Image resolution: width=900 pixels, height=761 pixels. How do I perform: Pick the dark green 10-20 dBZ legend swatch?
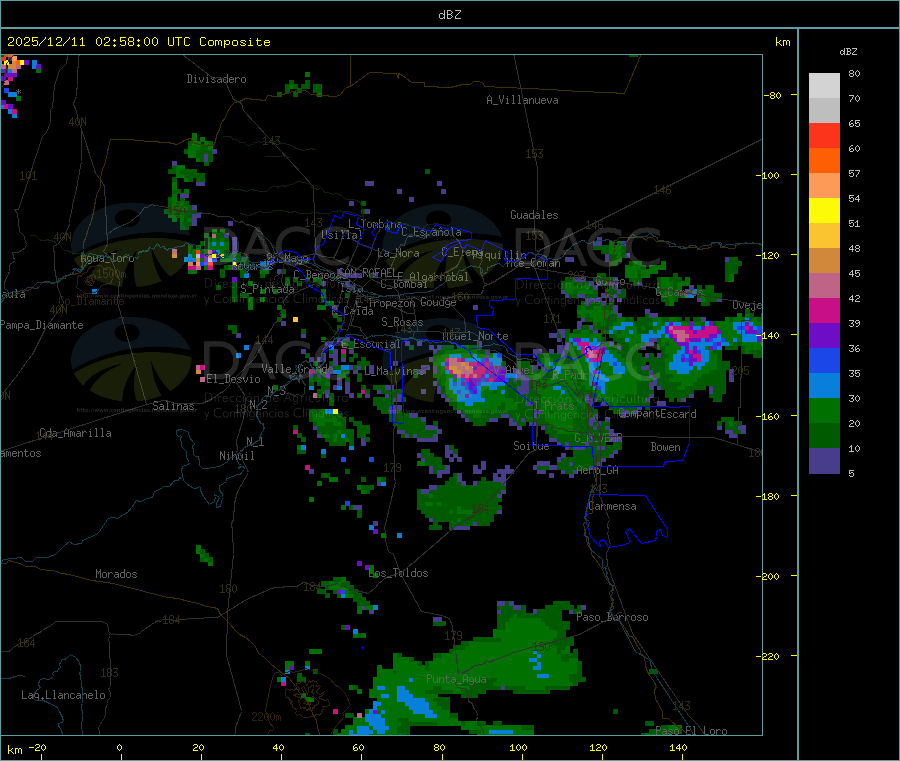tap(824, 436)
